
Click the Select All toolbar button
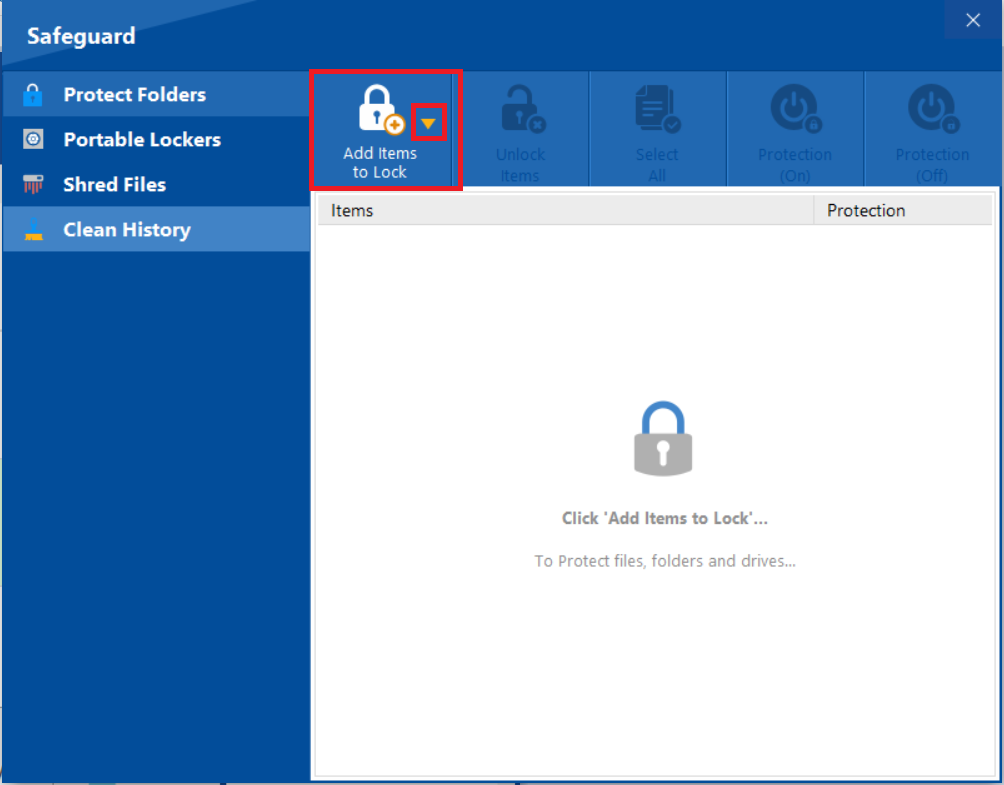pyautogui.click(x=658, y=130)
